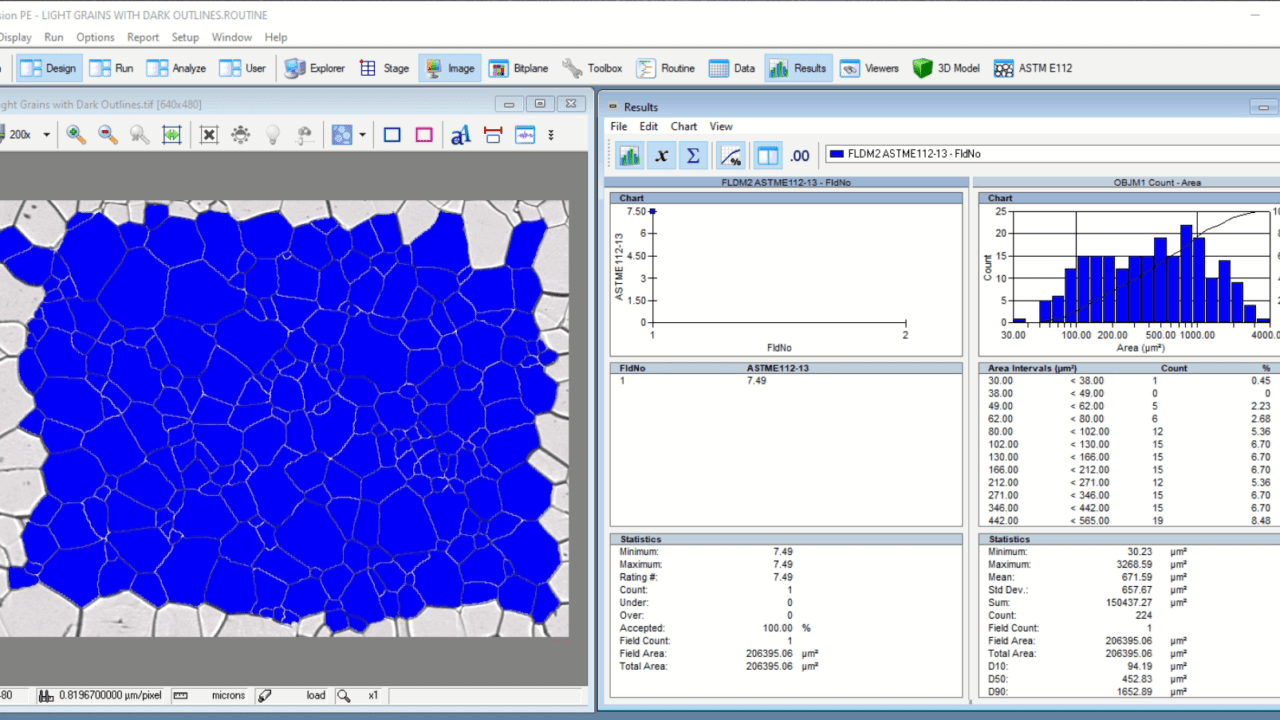Open the Toolbox
The height and width of the screenshot is (720, 1280).
coord(593,67)
